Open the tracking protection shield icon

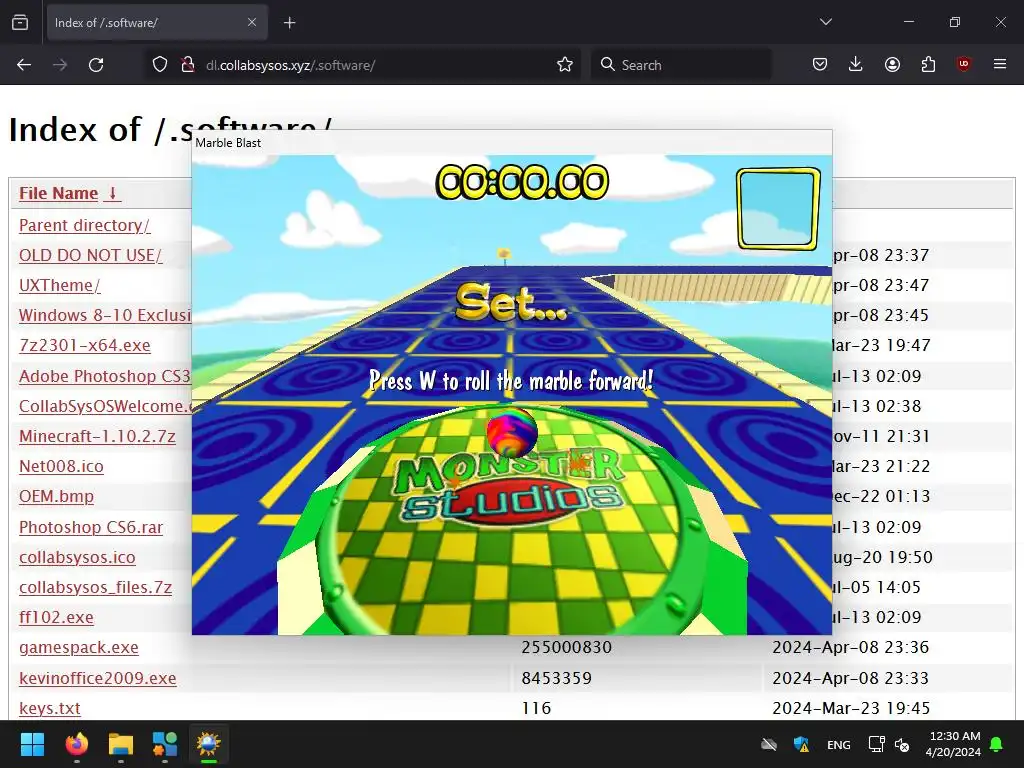[x=160, y=65]
